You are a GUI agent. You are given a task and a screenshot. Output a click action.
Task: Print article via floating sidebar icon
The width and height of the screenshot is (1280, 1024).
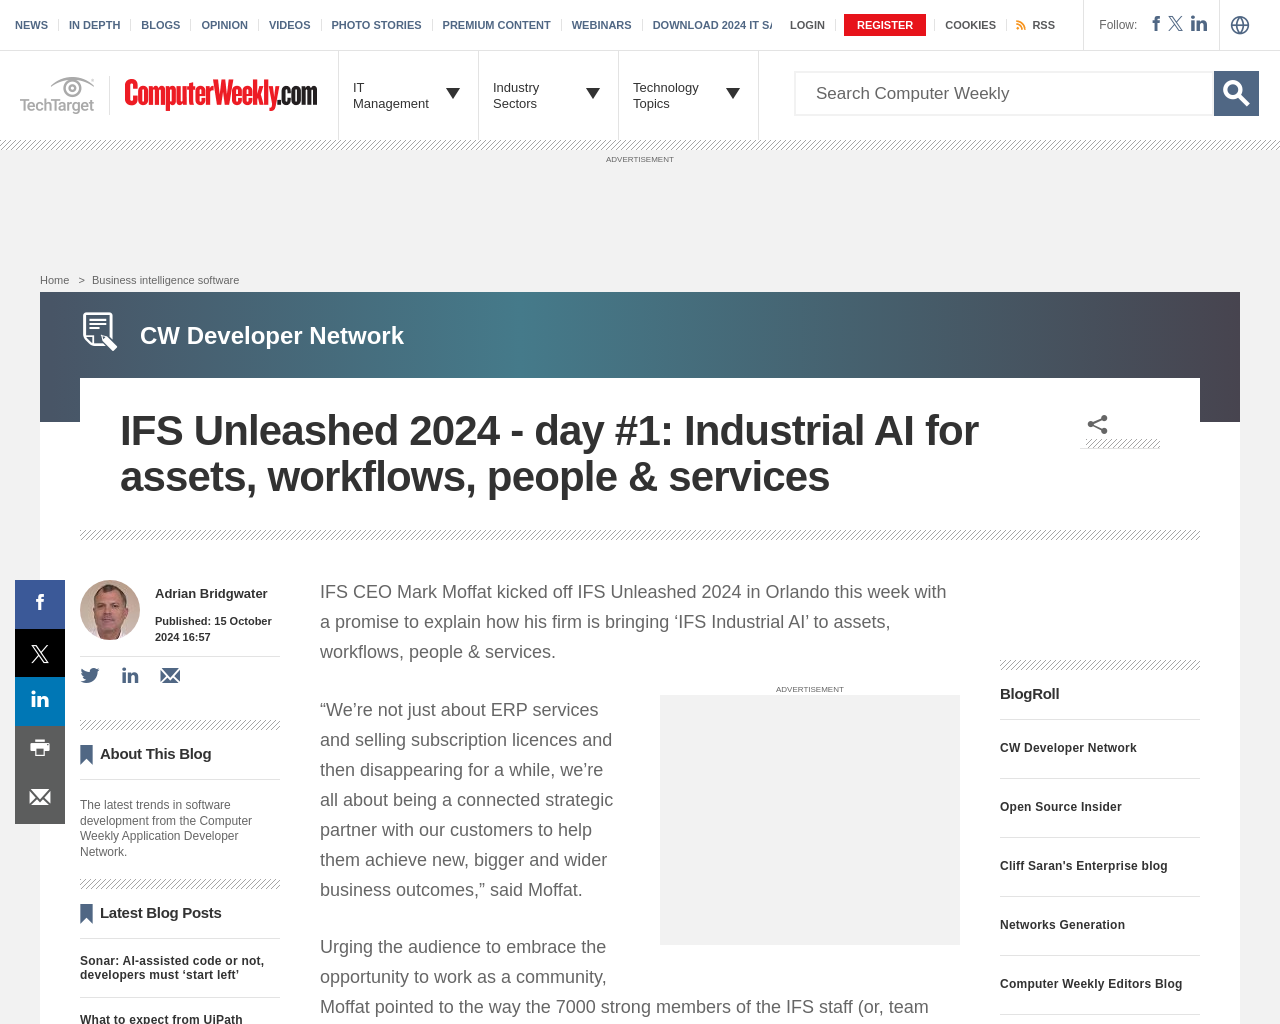[40, 749]
